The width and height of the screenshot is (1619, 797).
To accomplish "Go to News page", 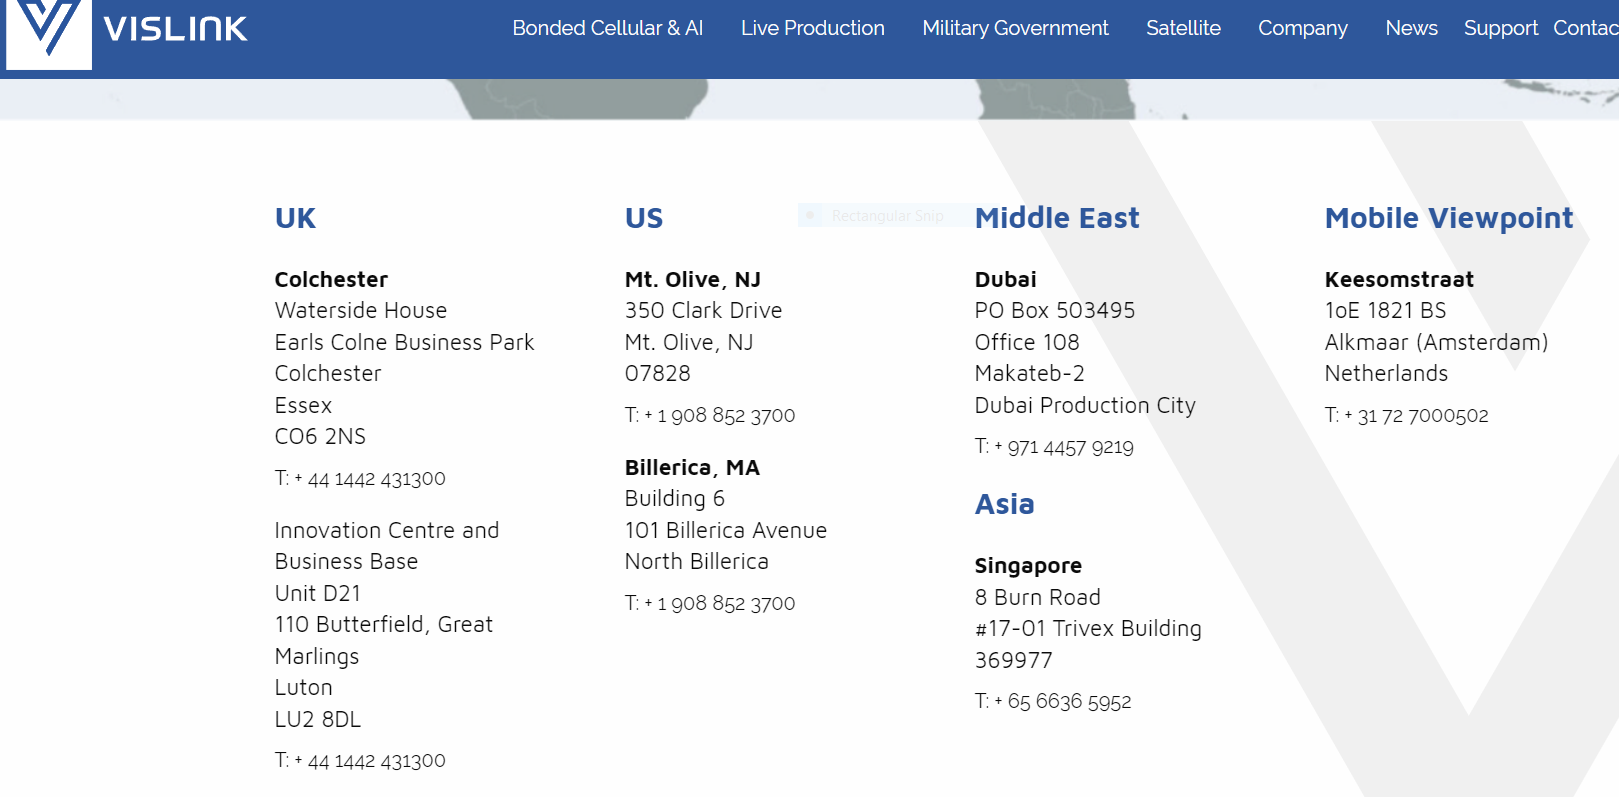I will (x=1411, y=28).
